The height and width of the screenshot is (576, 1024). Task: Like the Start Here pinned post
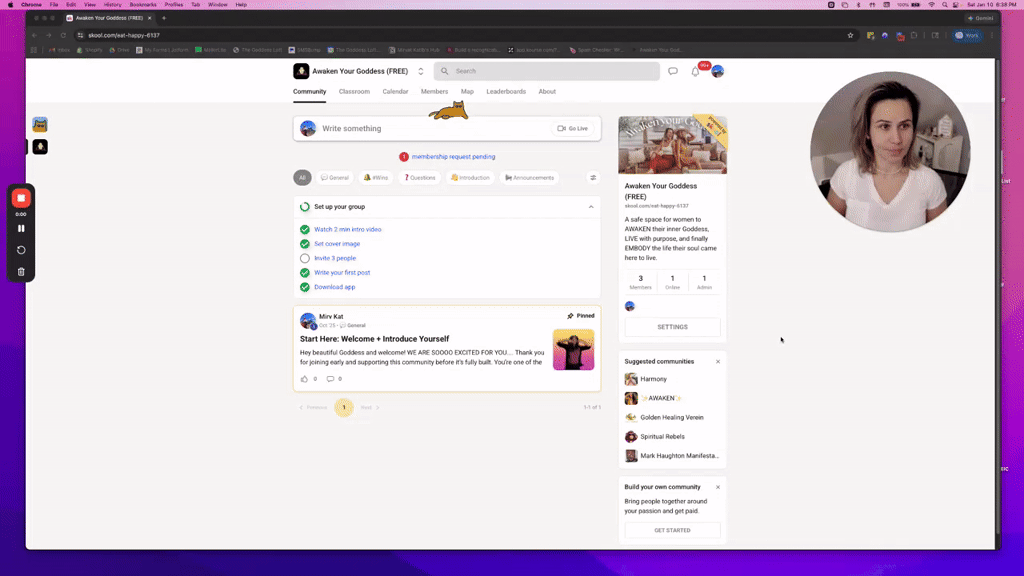coord(304,379)
